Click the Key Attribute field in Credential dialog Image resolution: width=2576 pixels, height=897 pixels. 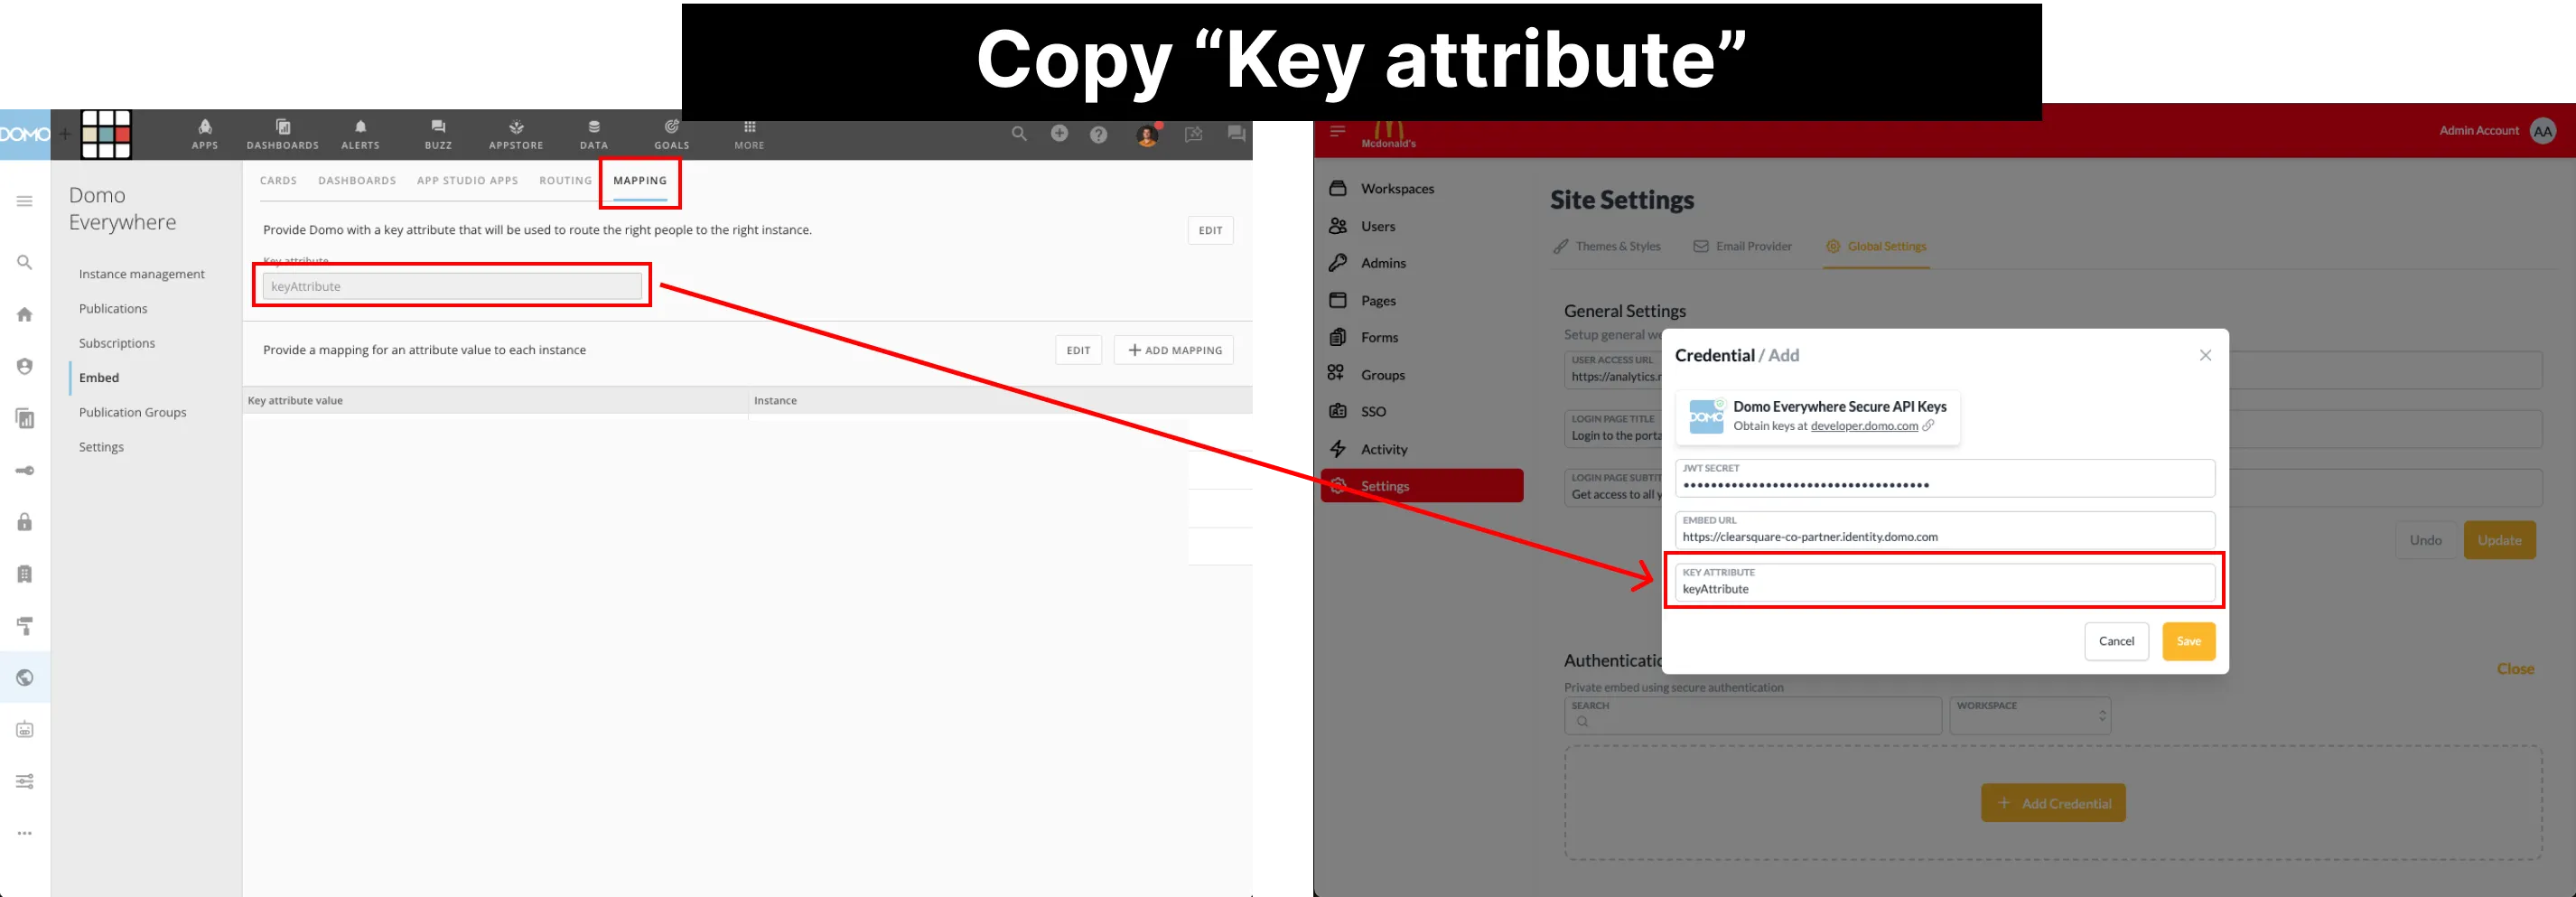pos(1944,582)
